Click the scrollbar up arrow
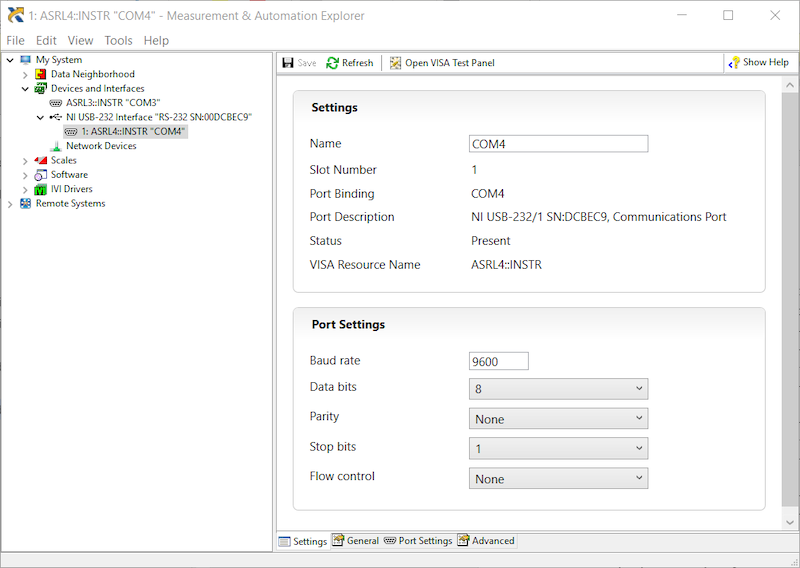 pyautogui.click(x=790, y=85)
